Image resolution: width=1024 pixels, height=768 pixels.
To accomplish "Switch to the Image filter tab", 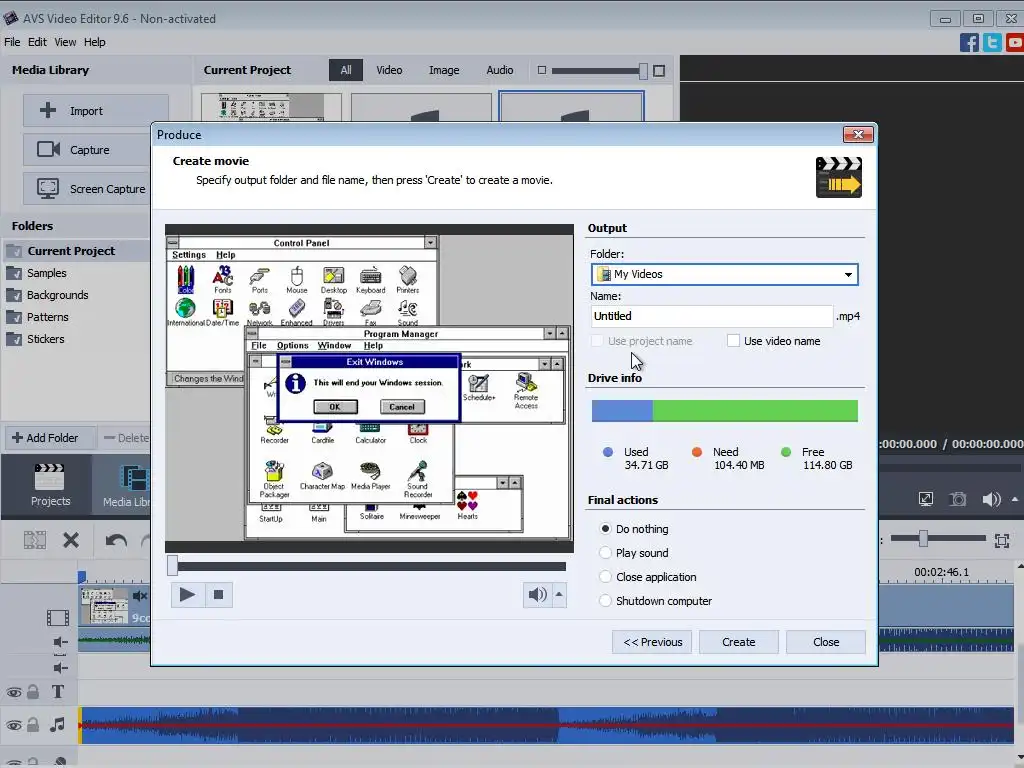I will pos(444,71).
